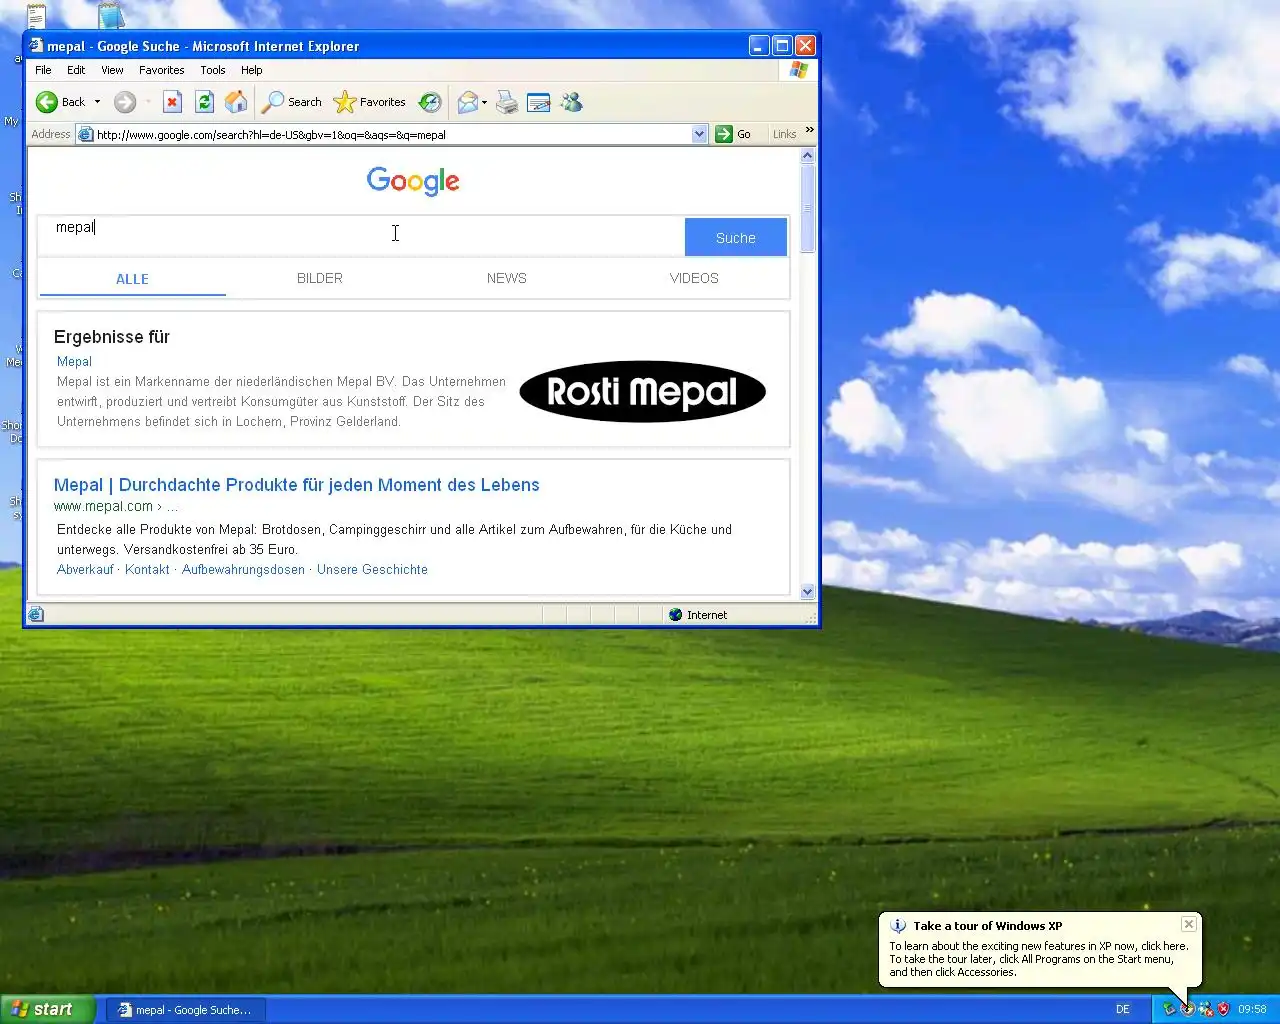Viewport: 1280px width, 1024px height.
Task: Expand the Links toolbar chevron
Action: point(809,130)
